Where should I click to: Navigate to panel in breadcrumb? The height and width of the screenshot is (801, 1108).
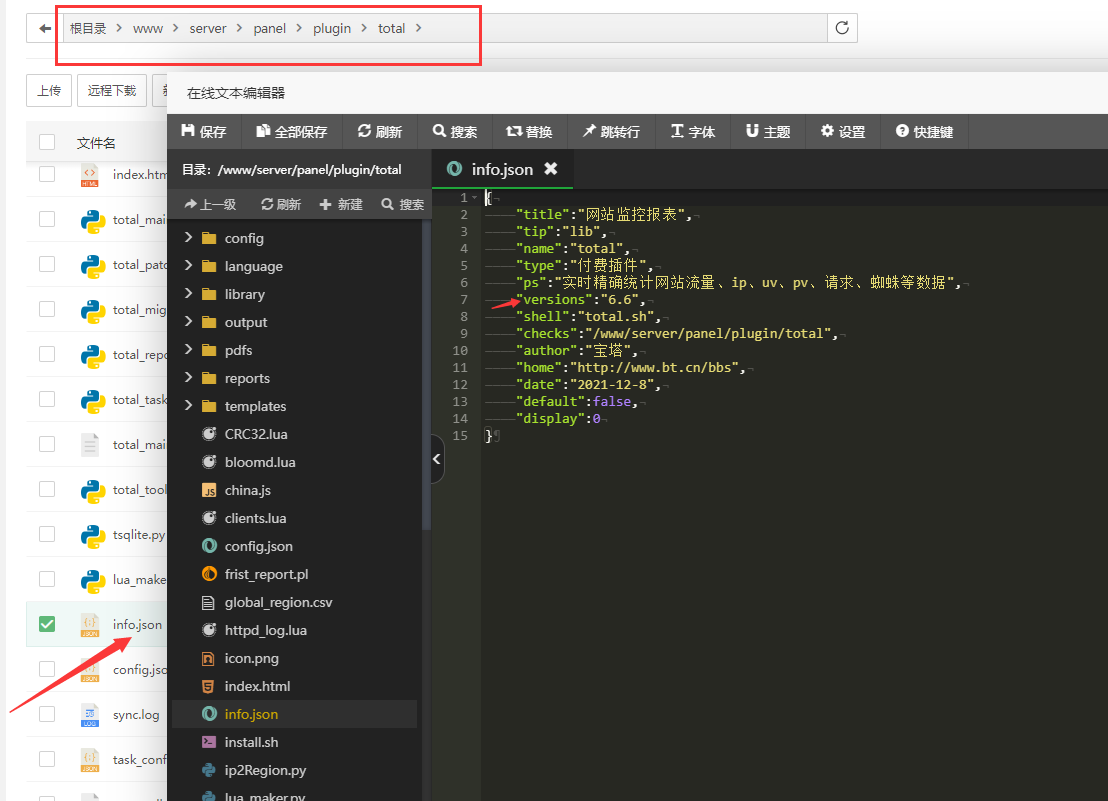tap(269, 28)
